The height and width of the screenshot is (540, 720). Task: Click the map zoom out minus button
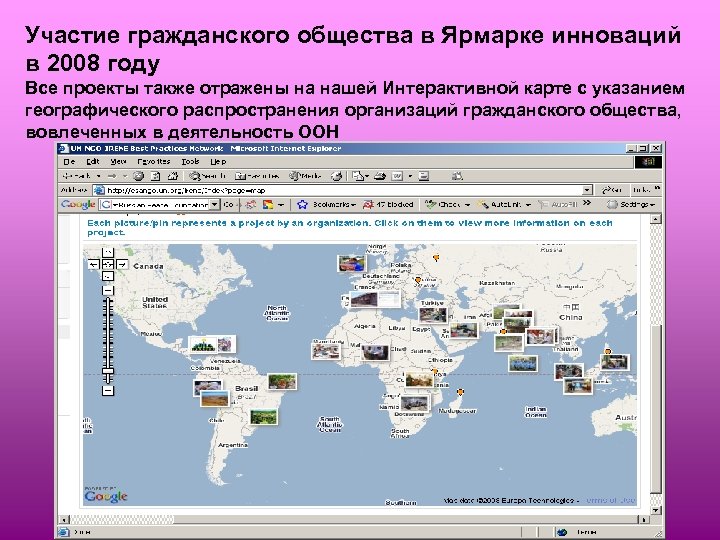point(107,391)
